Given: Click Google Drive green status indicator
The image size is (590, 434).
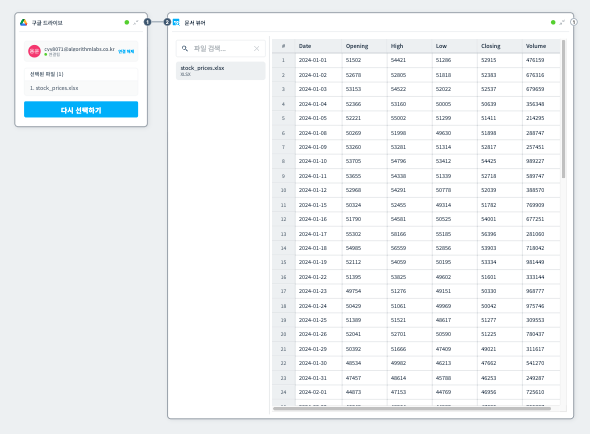Looking at the screenshot, I should pos(127,23).
